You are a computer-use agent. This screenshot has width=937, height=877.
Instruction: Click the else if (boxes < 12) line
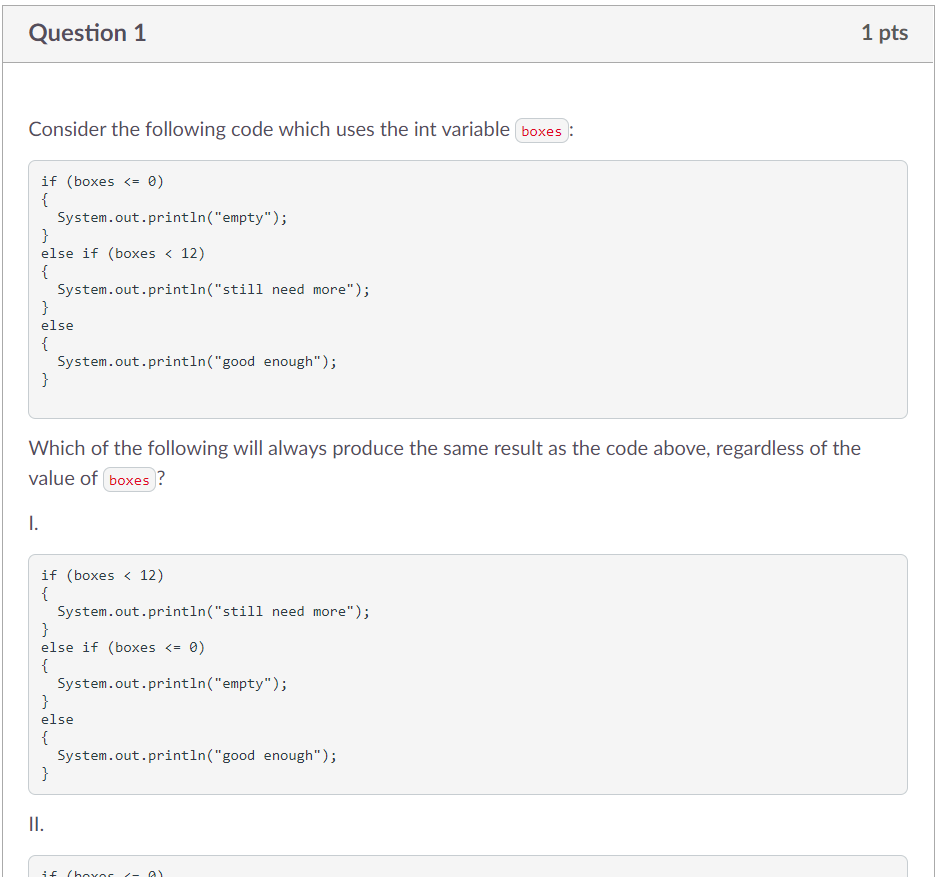pyautogui.click(x=123, y=253)
